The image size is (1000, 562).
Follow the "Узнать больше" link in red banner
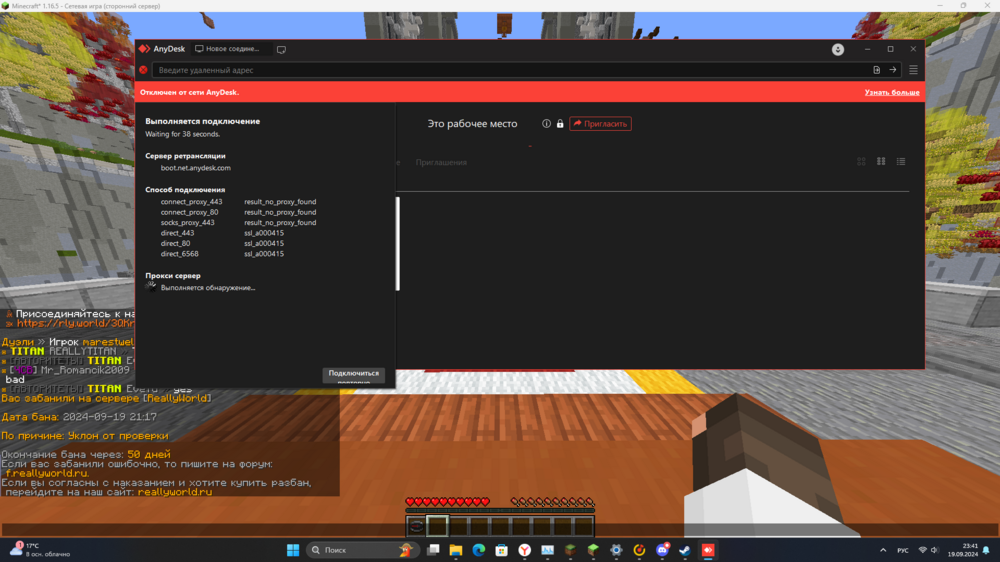tap(892, 92)
